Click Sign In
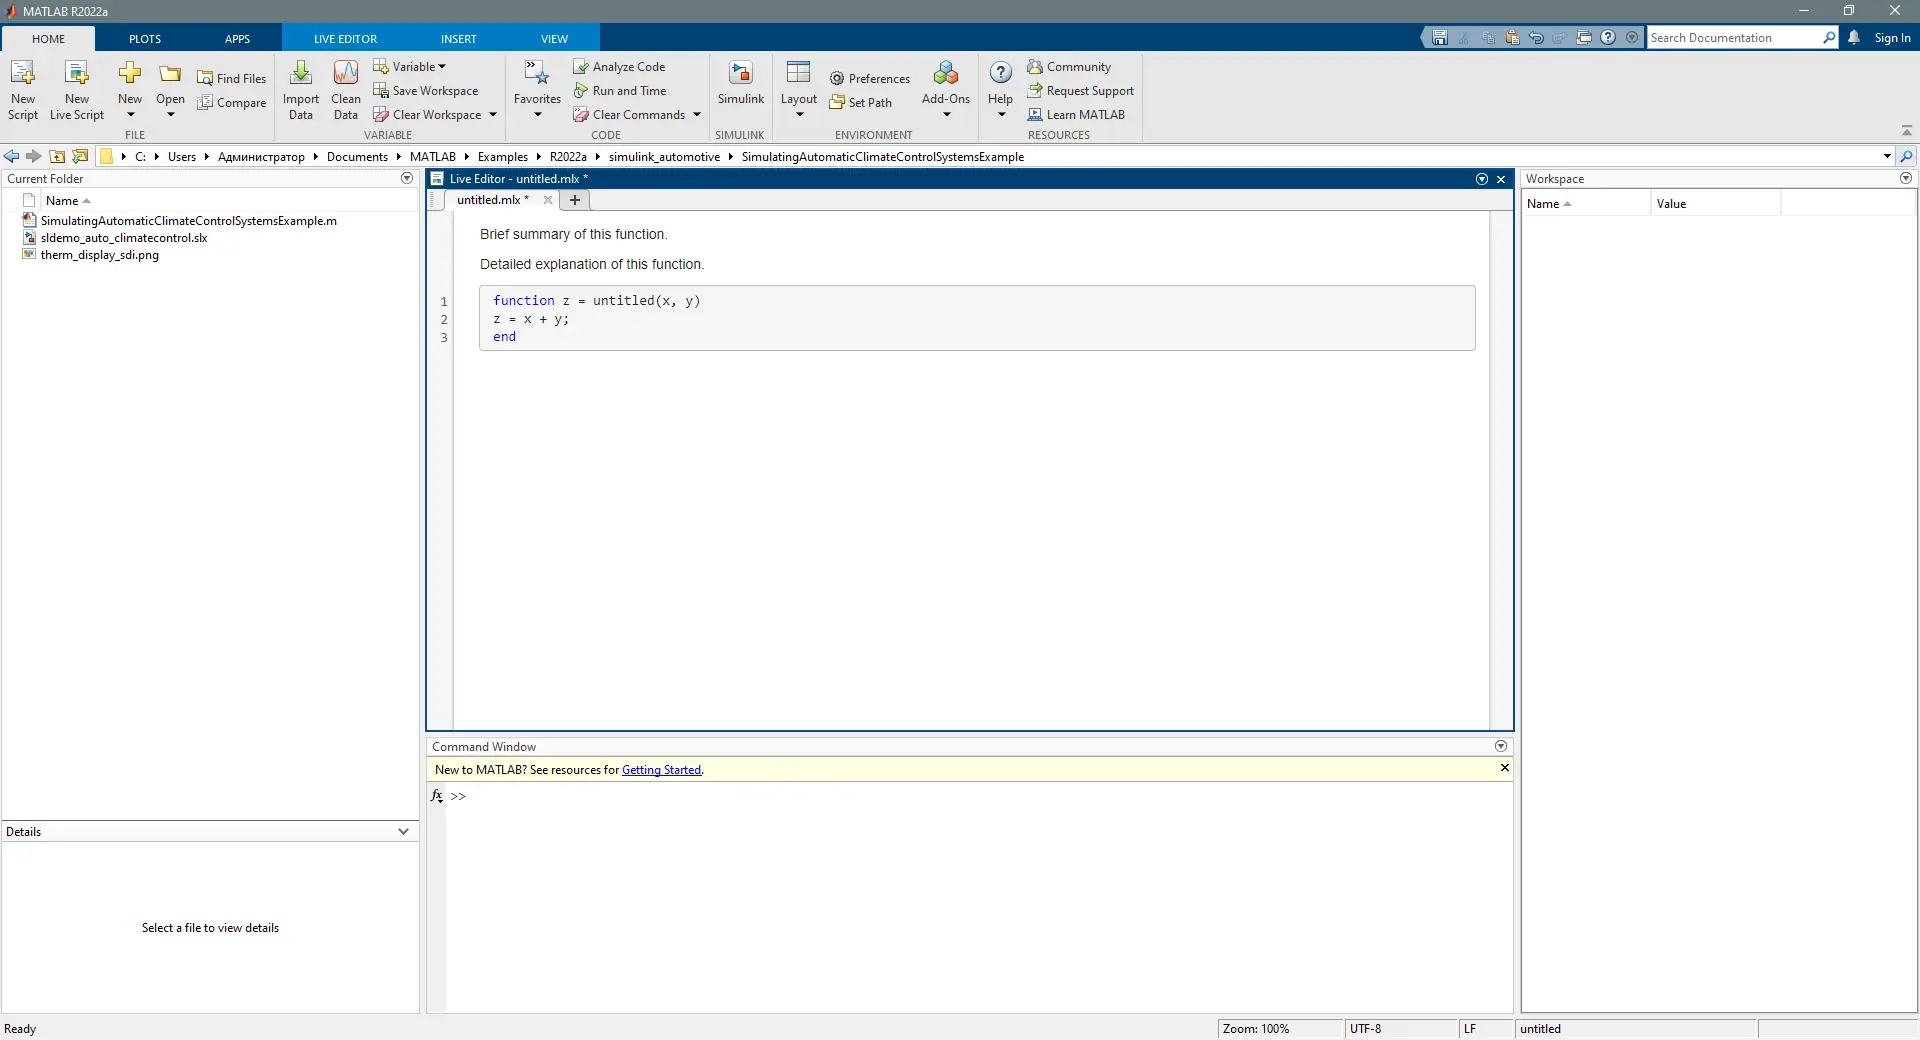 point(1892,37)
